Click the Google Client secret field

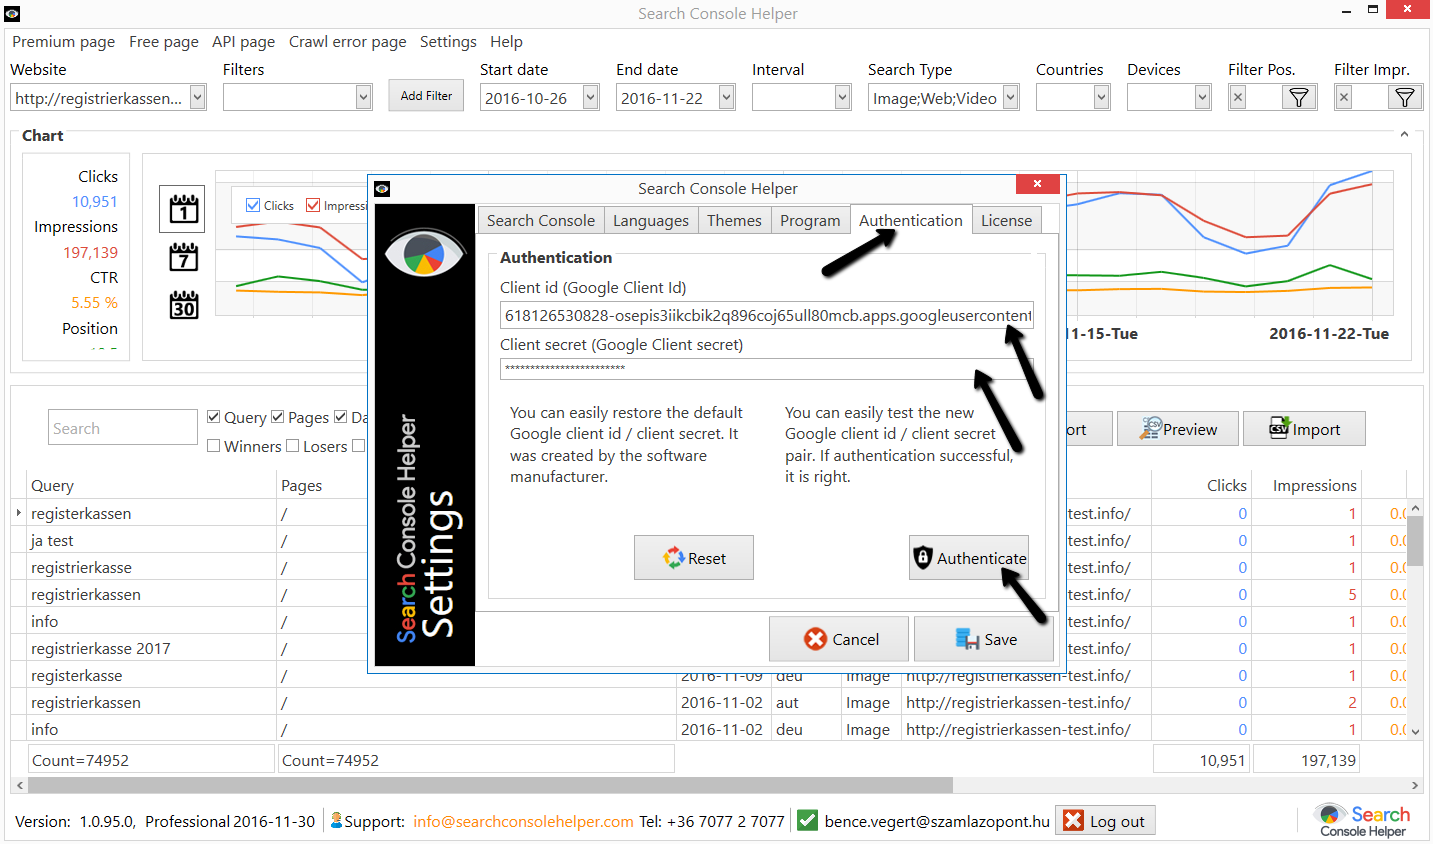pyautogui.click(x=767, y=369)
